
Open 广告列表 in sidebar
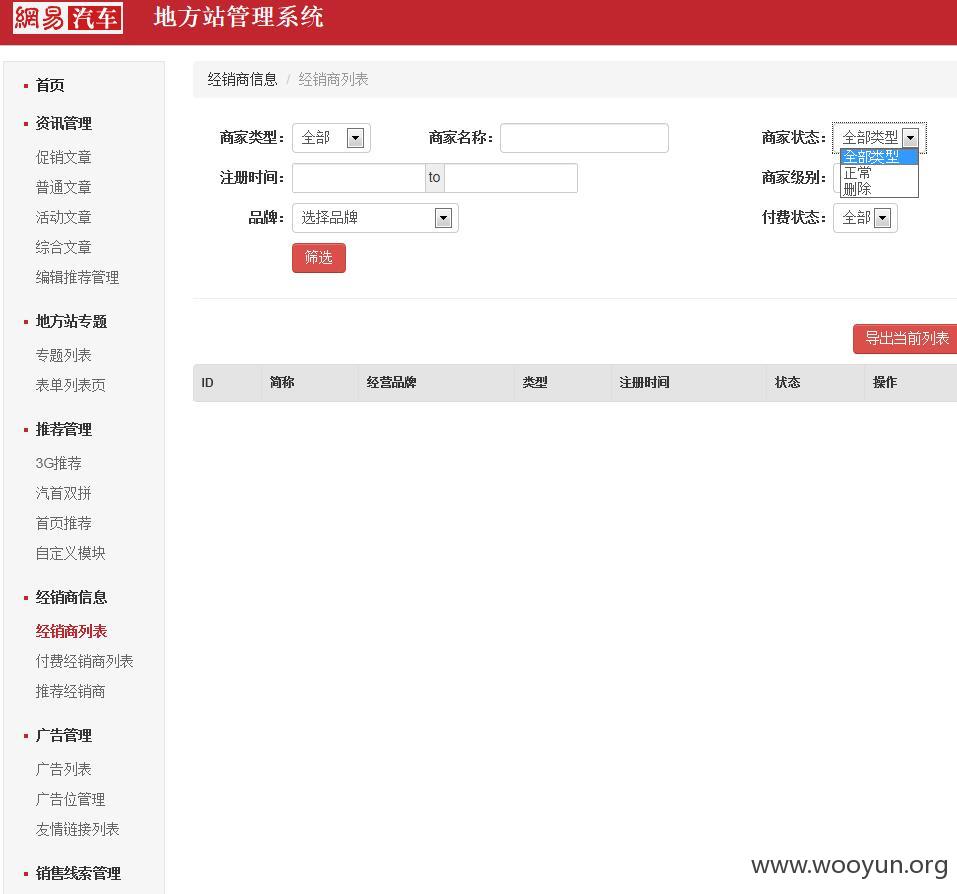pos(63,770)
